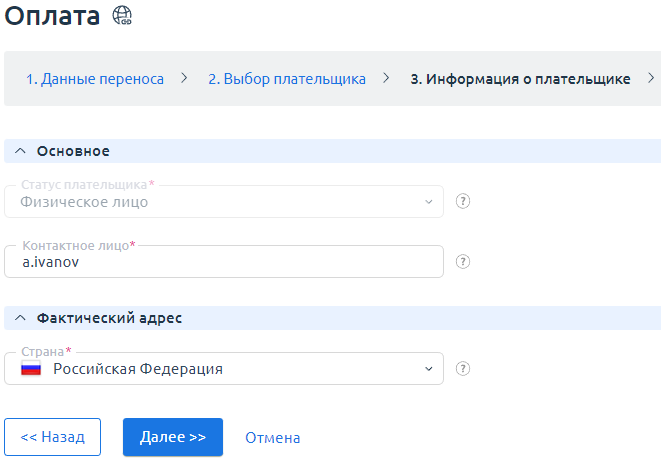Click arrow separator after Выбор плательщика step
Screen dimensions: 661x469
click(x=386, y=78)
